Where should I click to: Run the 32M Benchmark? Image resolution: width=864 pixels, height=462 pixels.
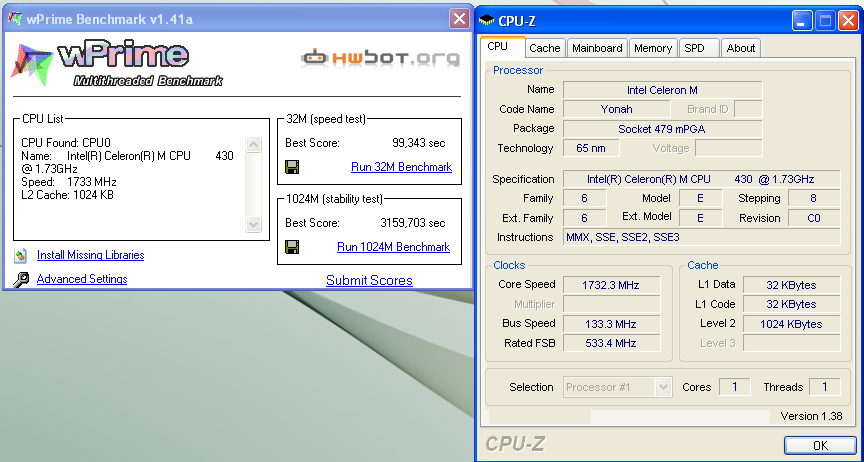click(x=401, y=166)
